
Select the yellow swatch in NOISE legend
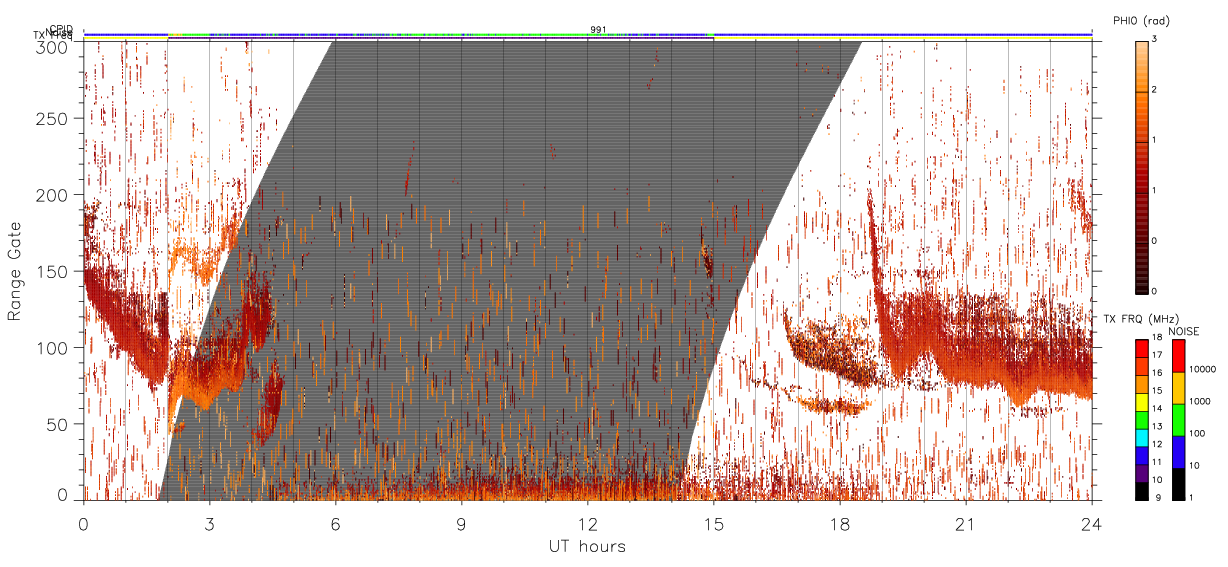[1178, 386]
